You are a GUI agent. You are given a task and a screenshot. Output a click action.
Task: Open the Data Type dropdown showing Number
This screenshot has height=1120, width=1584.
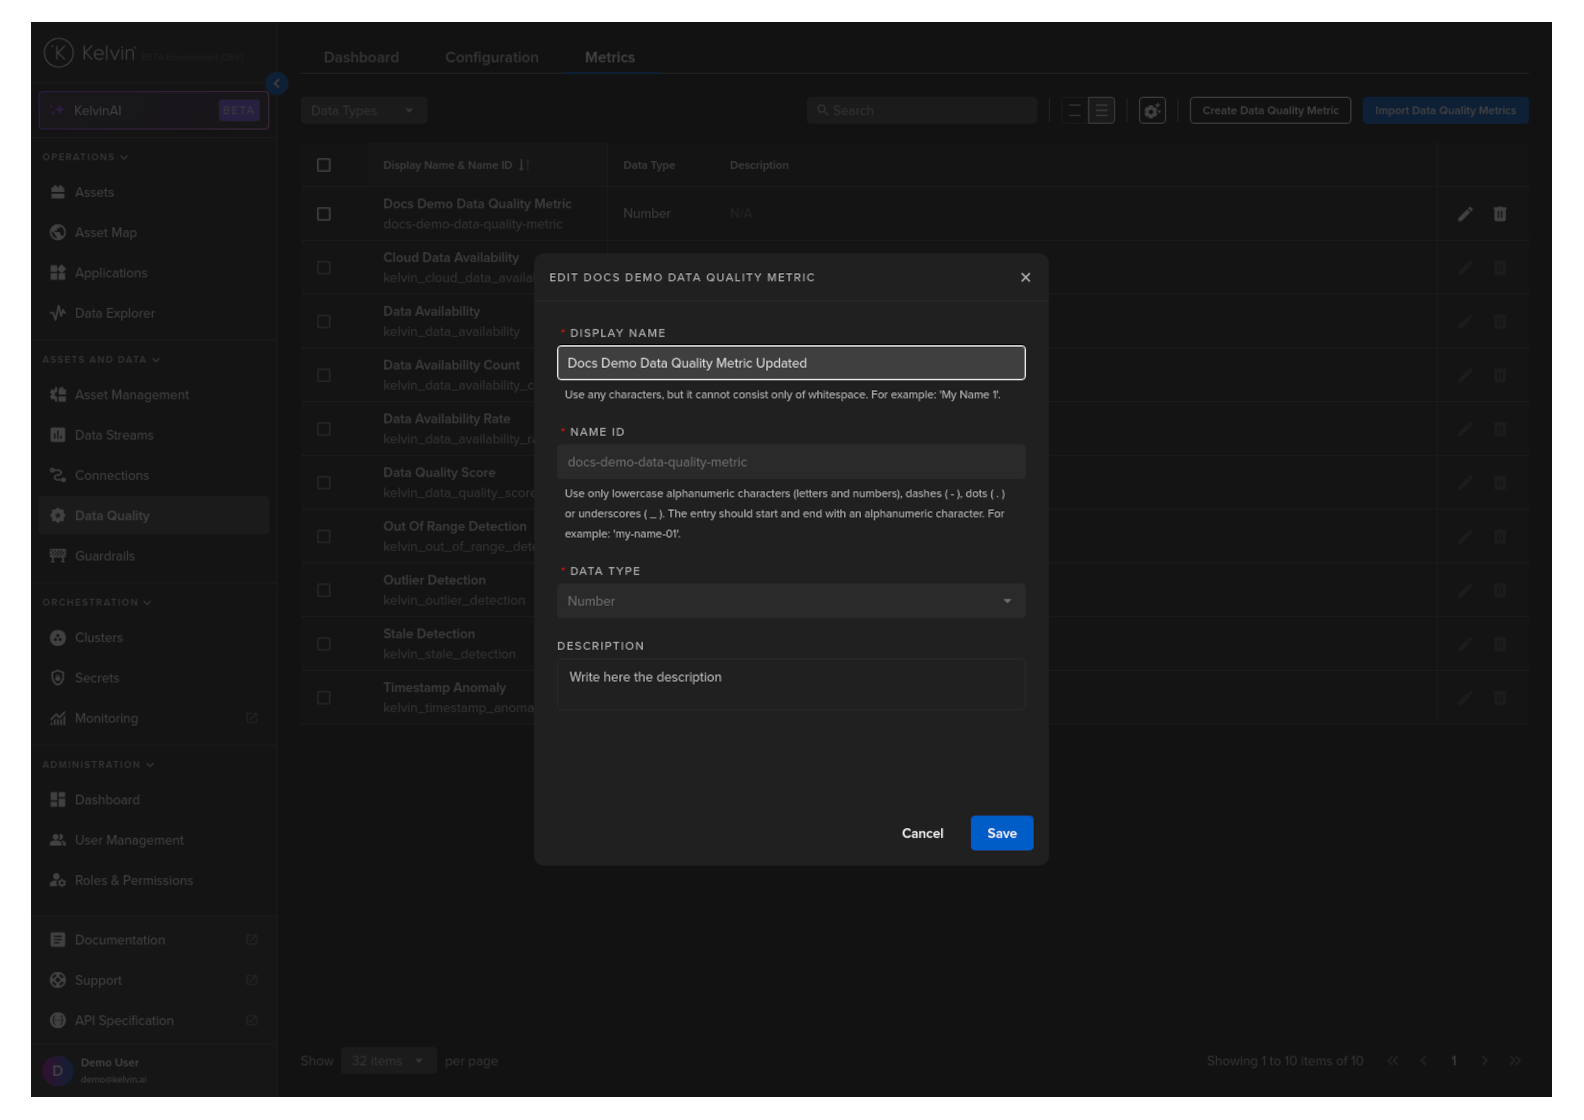pyautogui.click(x=790, y=601)
